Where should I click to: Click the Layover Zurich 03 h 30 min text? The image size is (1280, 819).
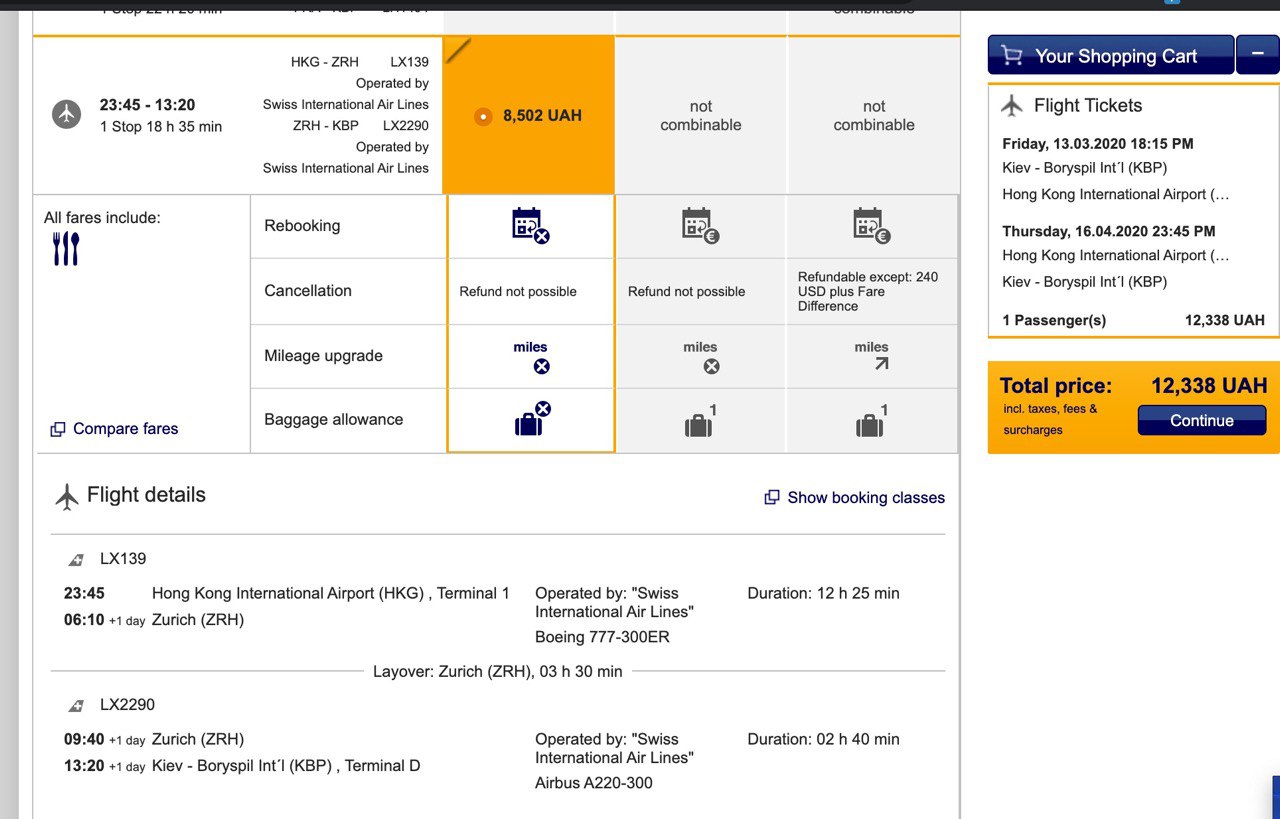pos(498,672)
